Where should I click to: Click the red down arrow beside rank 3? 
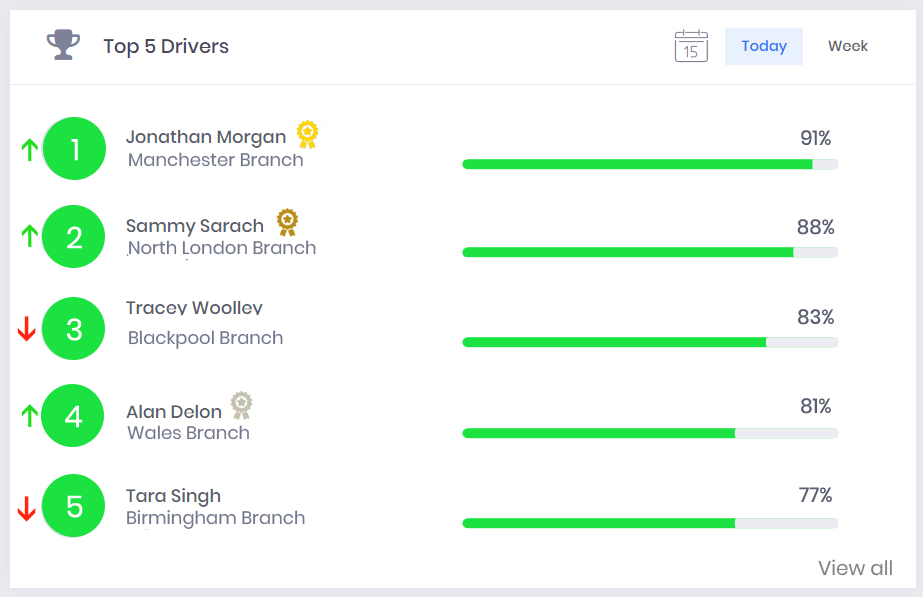26,329
